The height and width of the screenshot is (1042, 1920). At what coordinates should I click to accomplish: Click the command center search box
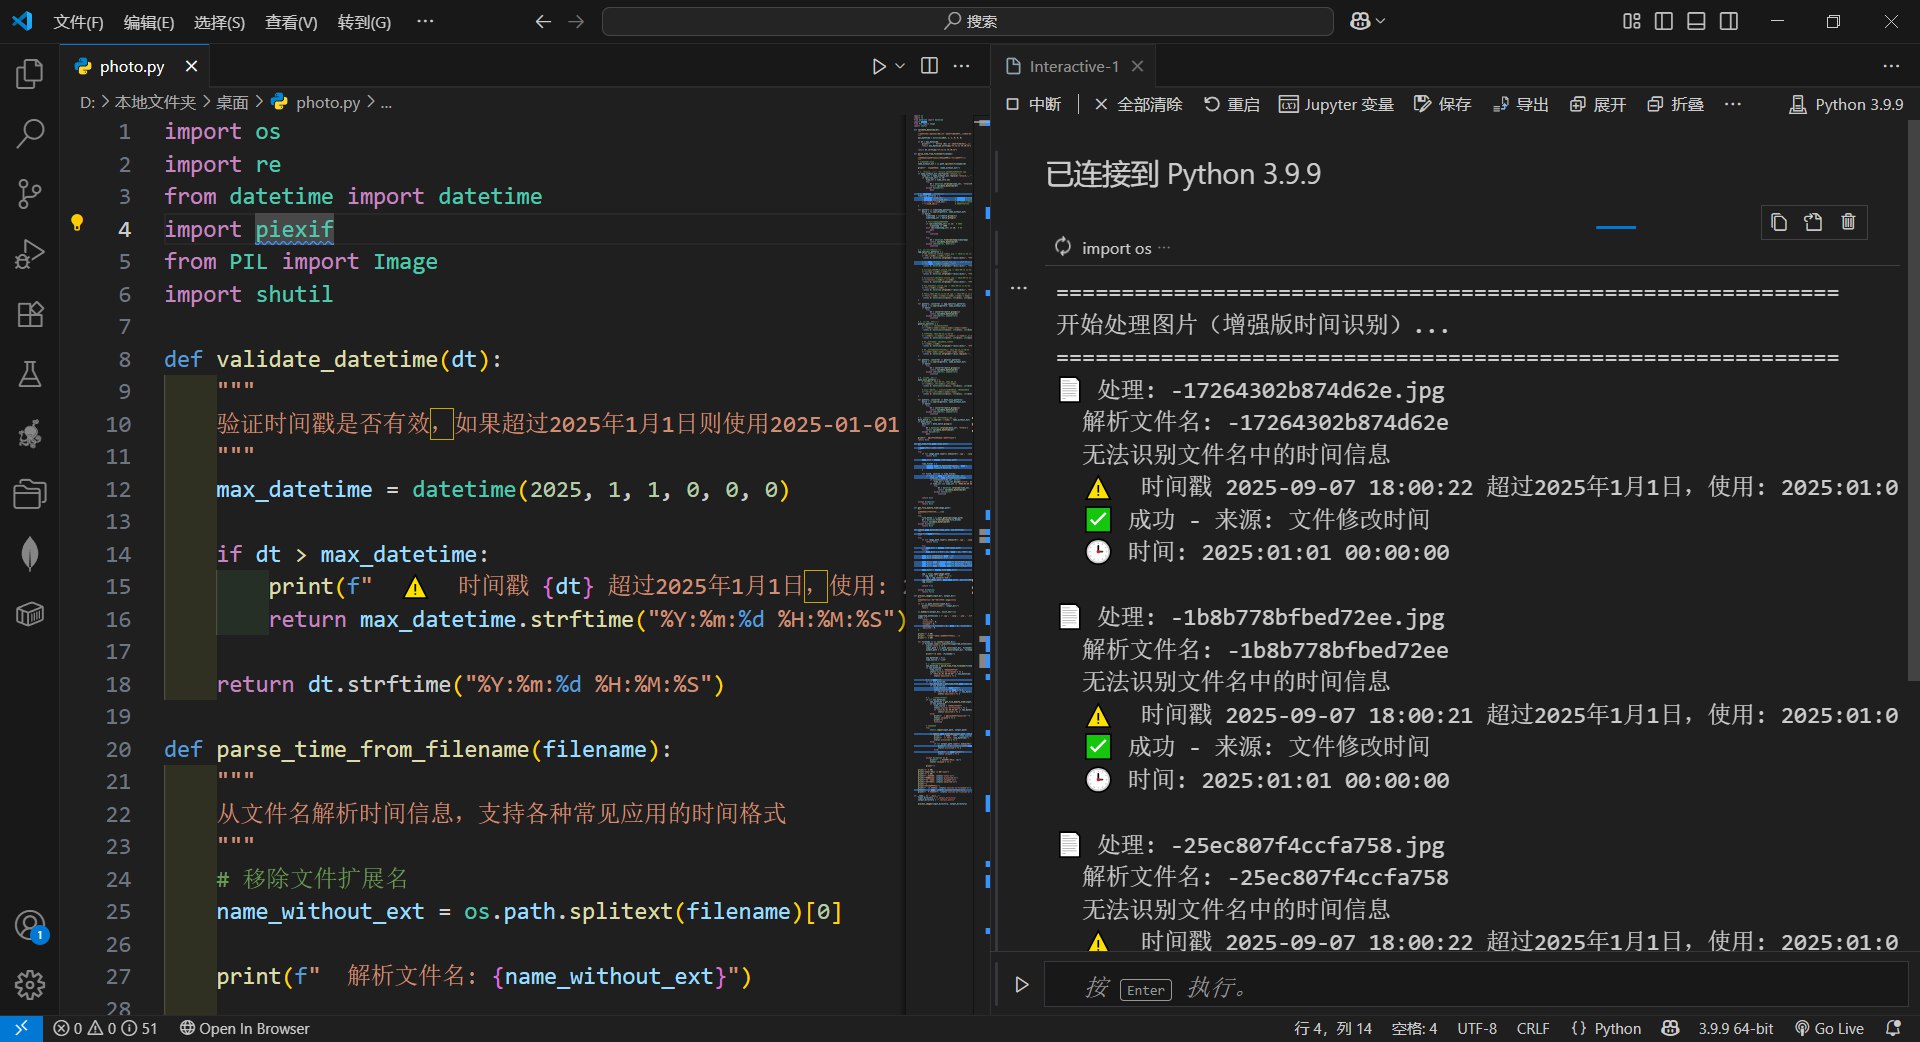(968, 21)
